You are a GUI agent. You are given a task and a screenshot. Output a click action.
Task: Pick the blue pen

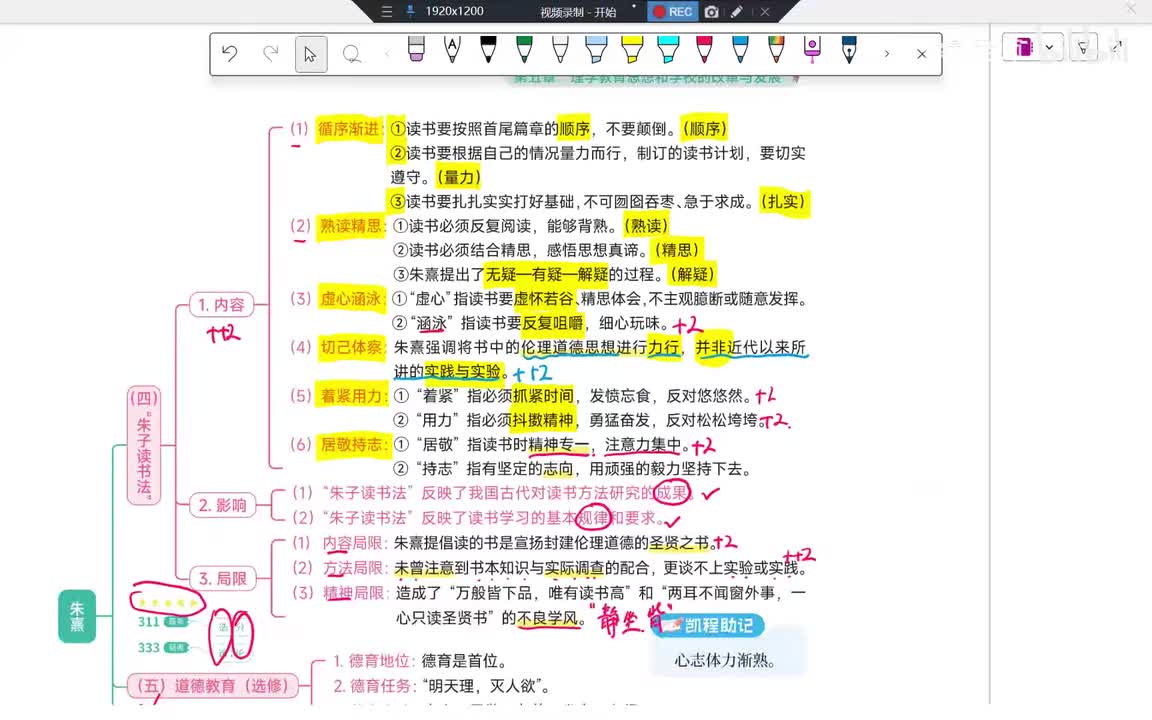[x=740, y=48]
